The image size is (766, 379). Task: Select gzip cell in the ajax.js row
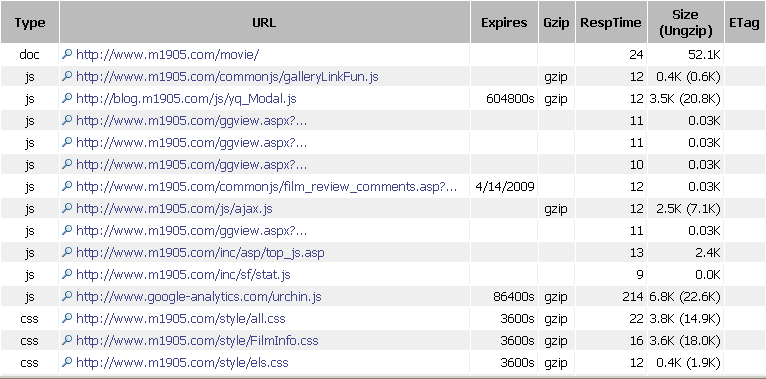(x=556, y=209)
